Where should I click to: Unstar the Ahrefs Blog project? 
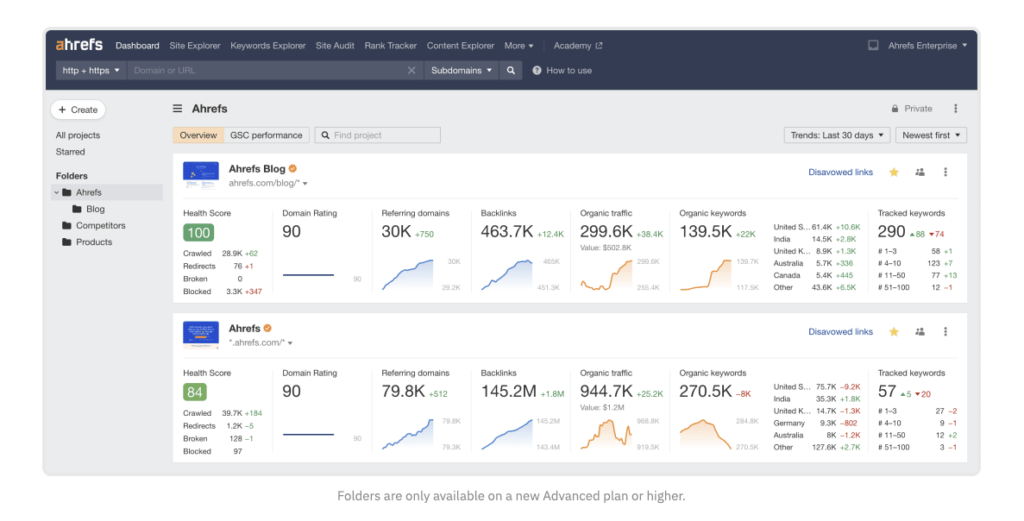click(894, 172)
